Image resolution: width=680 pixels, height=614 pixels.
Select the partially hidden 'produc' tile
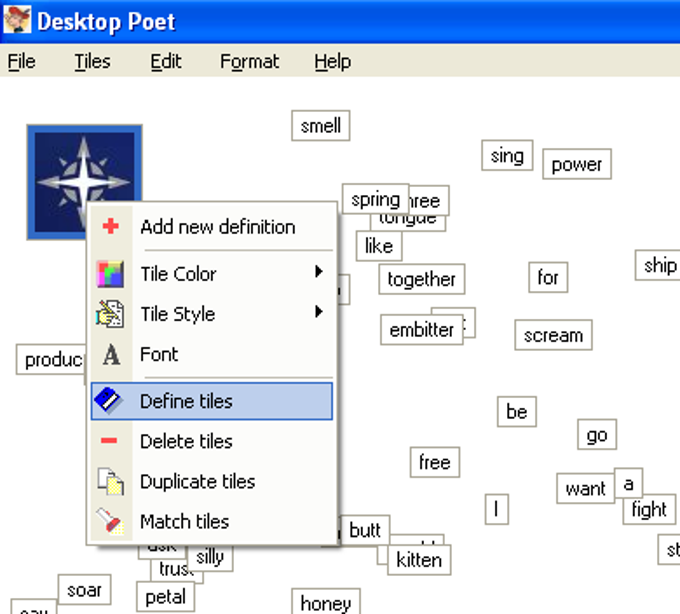pyautogui.click(x=51, y=359)
